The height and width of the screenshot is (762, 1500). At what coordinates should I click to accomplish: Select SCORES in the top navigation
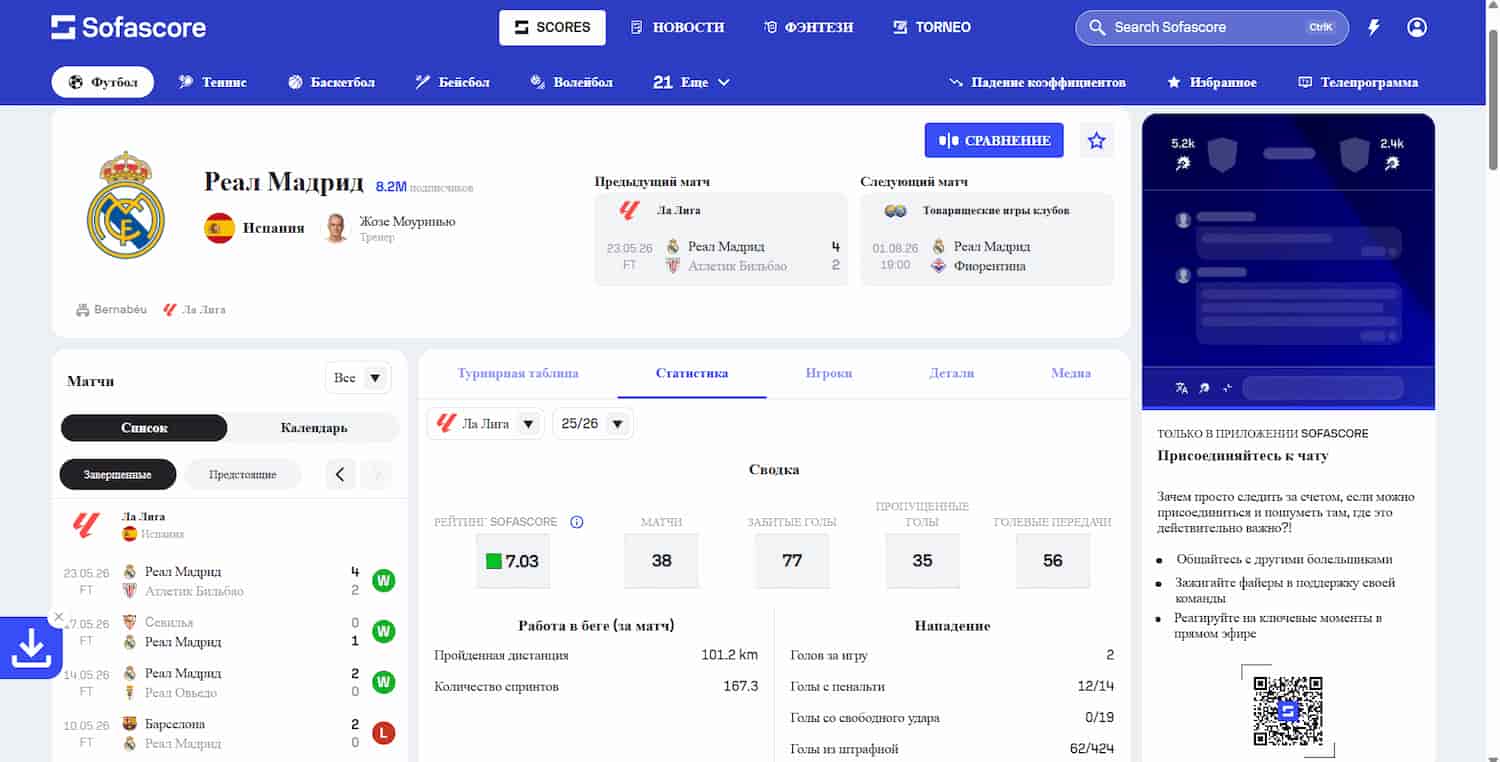pos(552,28)
